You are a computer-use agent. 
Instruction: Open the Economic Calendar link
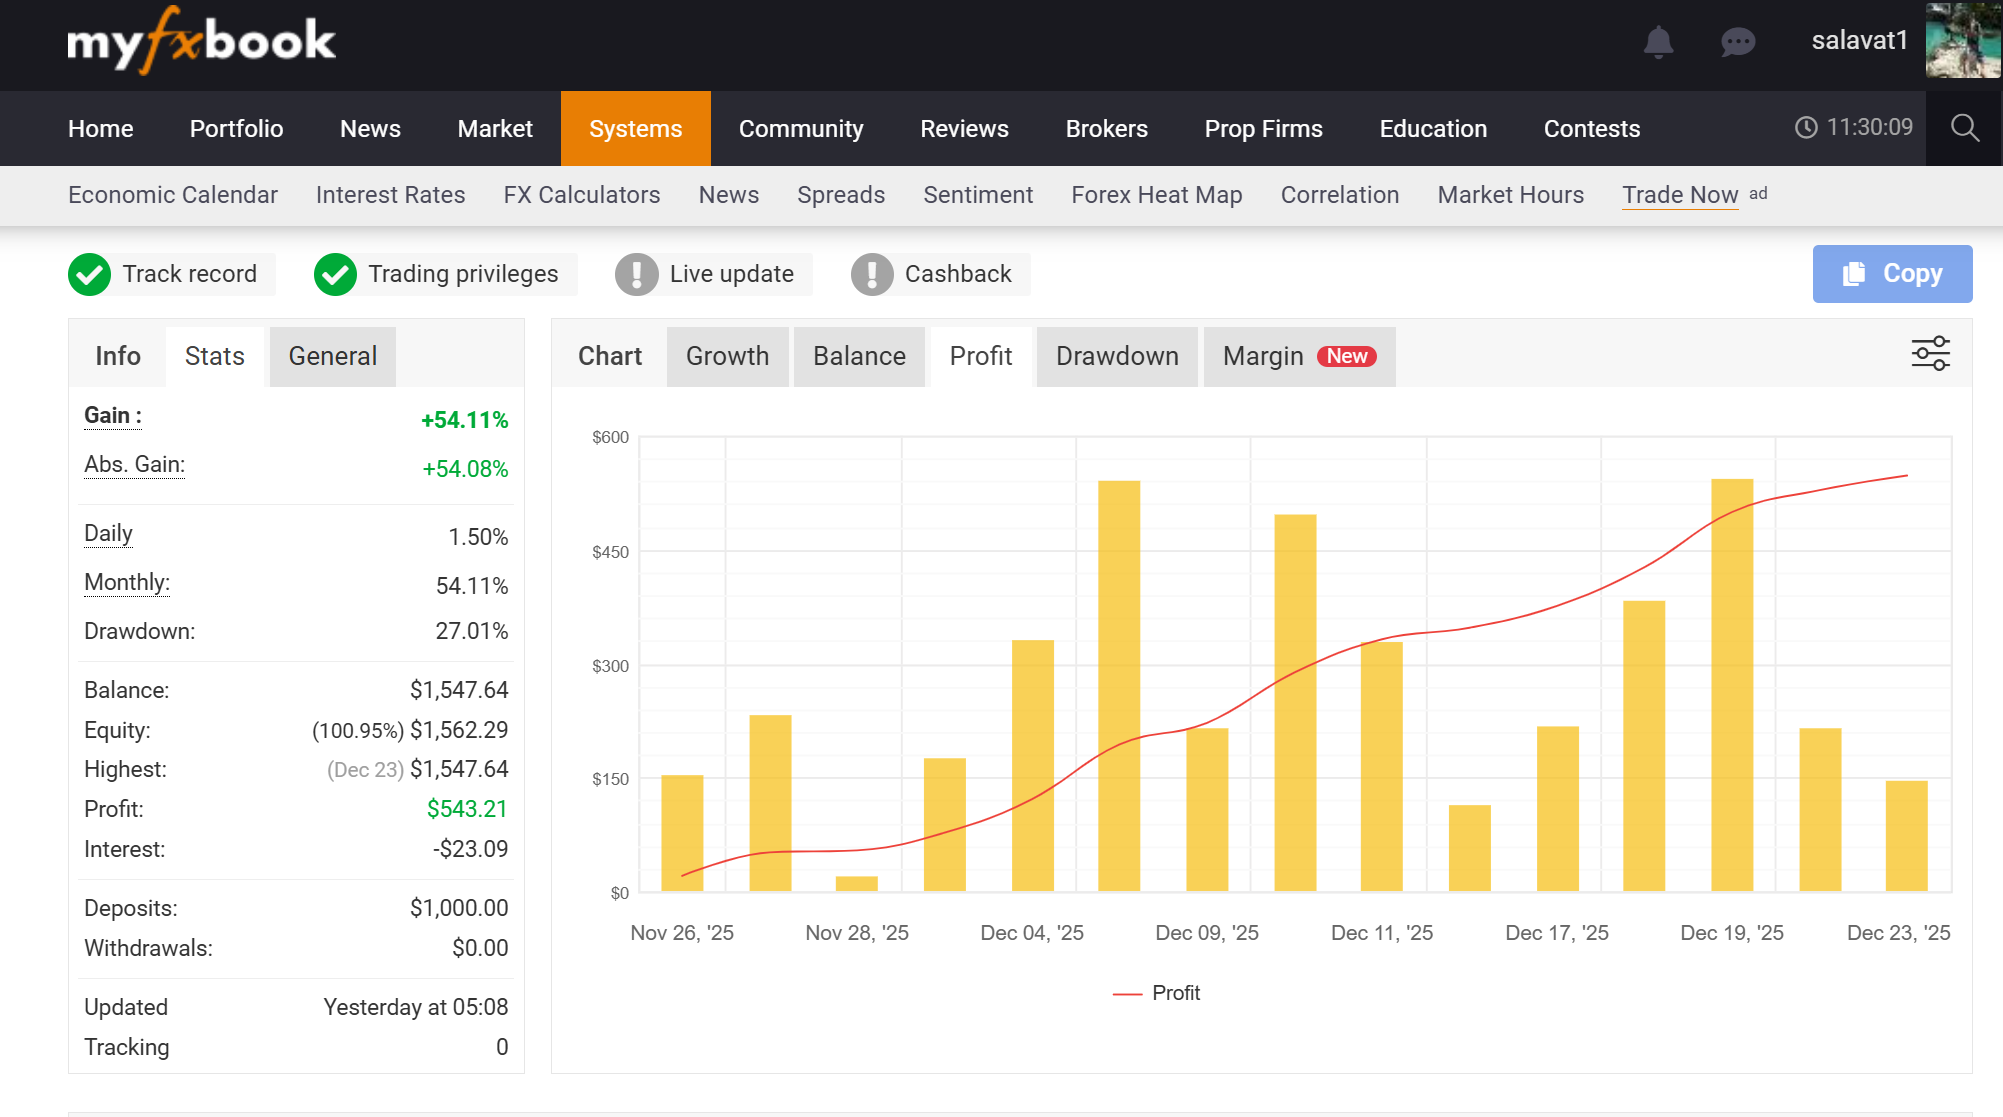(173, 195)
